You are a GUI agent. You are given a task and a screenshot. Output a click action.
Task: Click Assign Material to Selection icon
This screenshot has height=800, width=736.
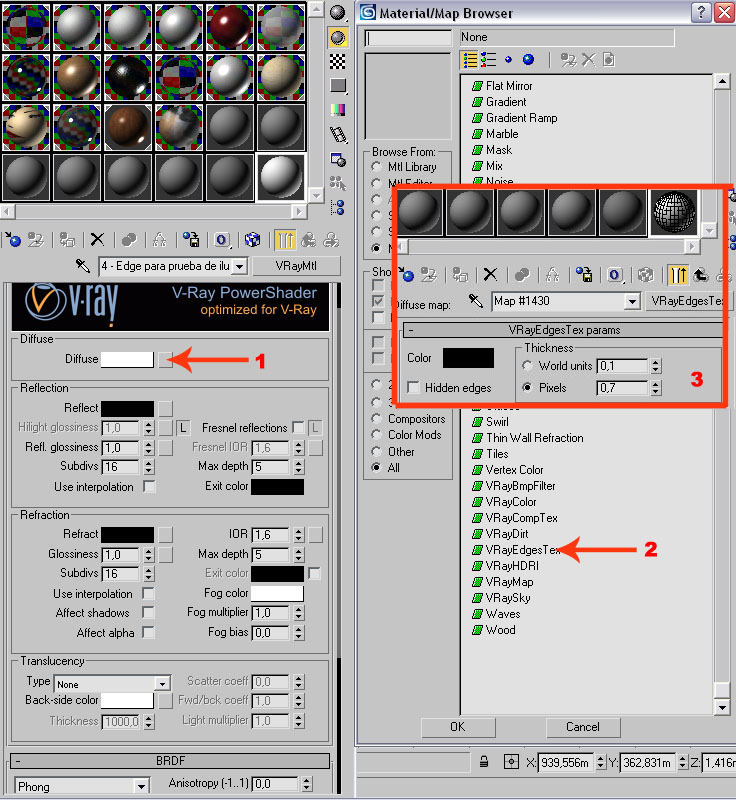point(67,239)
